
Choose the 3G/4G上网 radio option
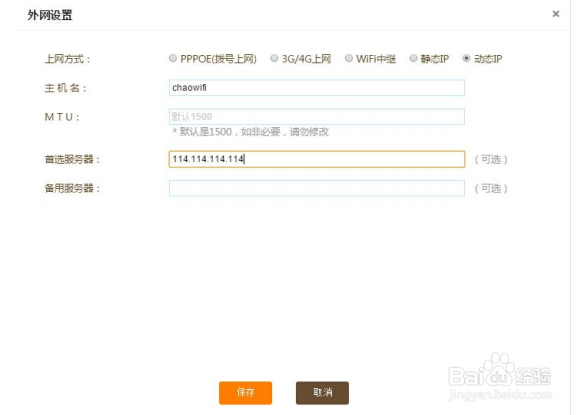[274, 58]
